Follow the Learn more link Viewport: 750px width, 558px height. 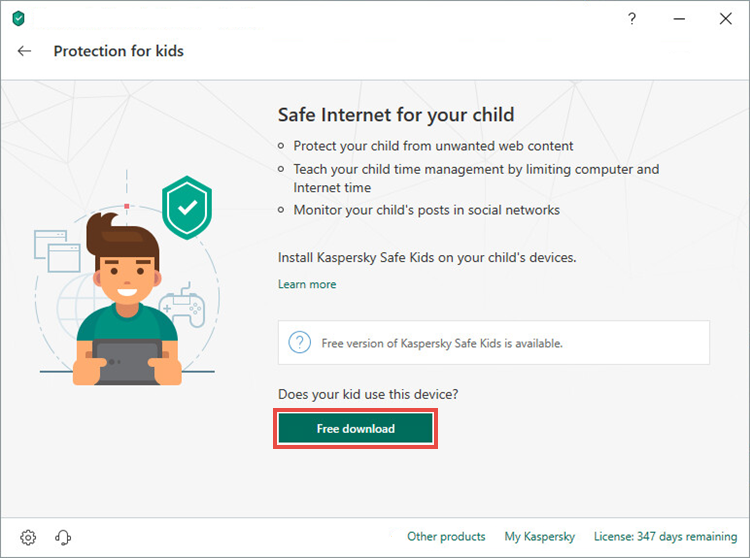(307, 285)
